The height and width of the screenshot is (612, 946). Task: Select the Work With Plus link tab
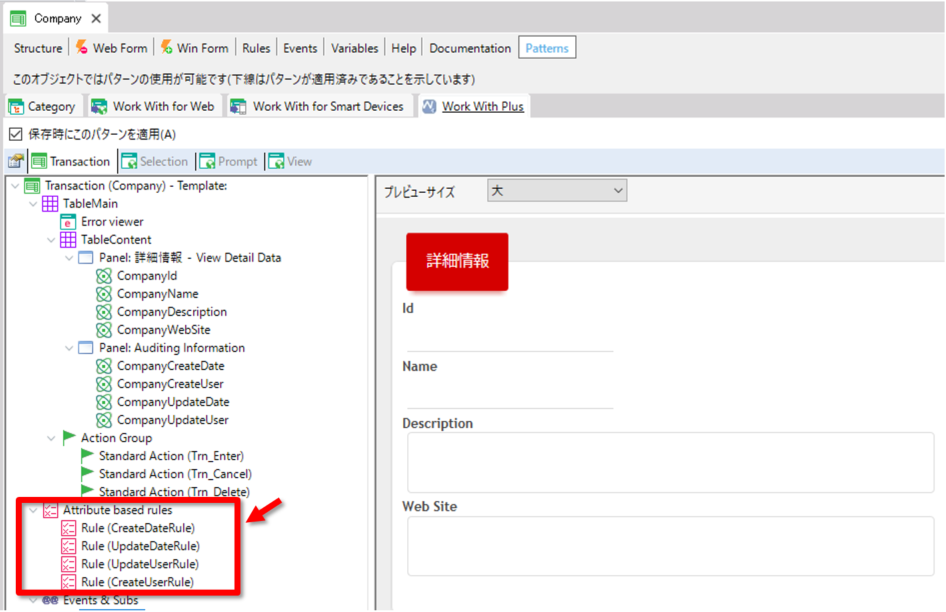click(483, 107)
